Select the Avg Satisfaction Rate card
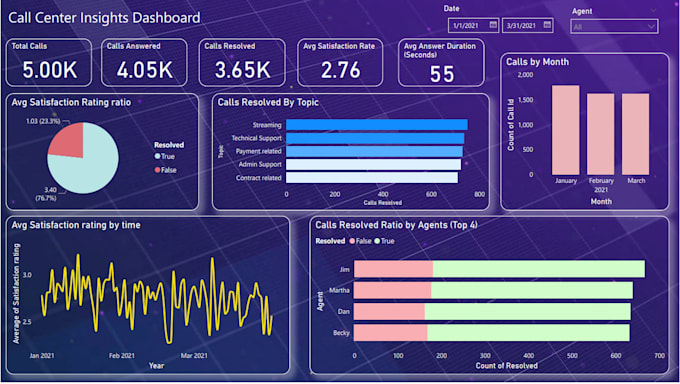Viewport: 680px width, 384px height. tap(340, 63)
